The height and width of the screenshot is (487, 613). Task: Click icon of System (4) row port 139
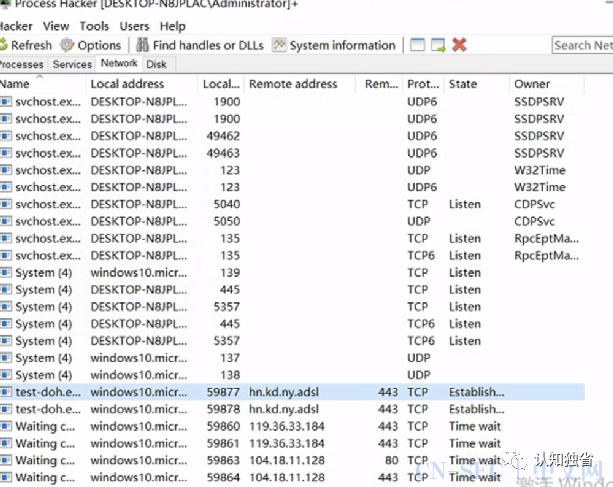(x=6, y=272)
